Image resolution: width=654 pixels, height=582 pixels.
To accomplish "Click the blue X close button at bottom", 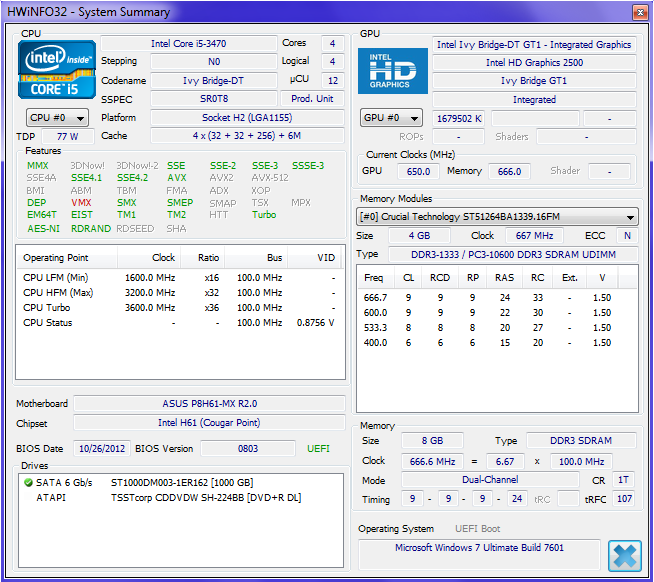I will pyautogui.click(x=624, y=555).
